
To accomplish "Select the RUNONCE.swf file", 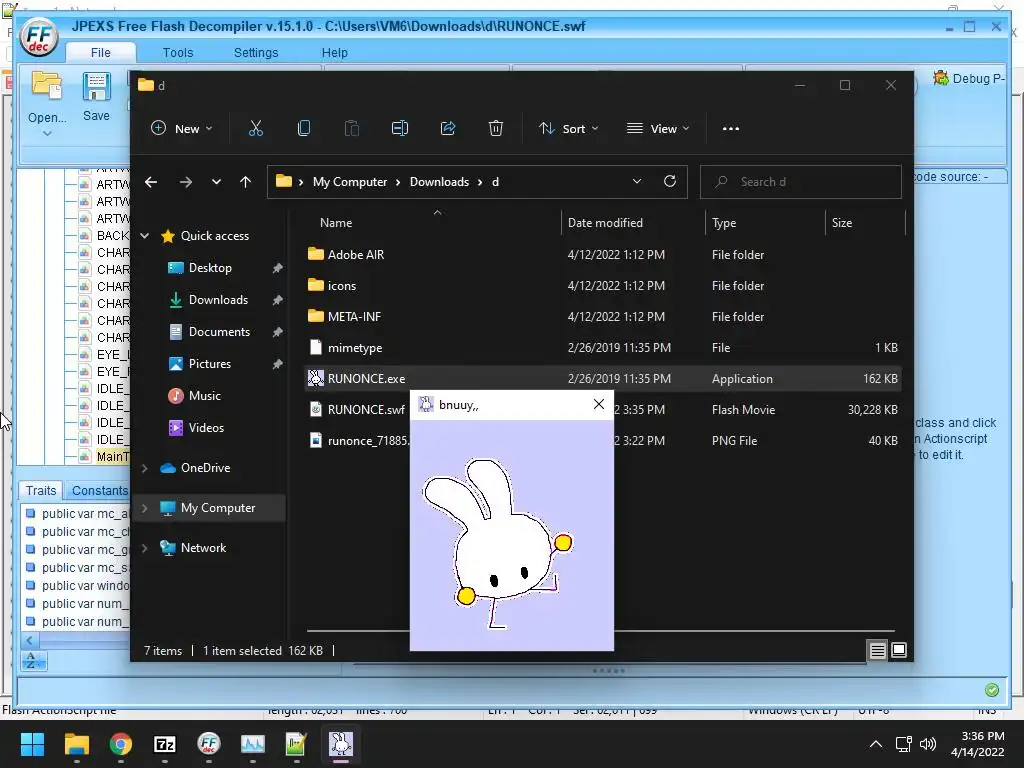I will (x=366, y=409).
